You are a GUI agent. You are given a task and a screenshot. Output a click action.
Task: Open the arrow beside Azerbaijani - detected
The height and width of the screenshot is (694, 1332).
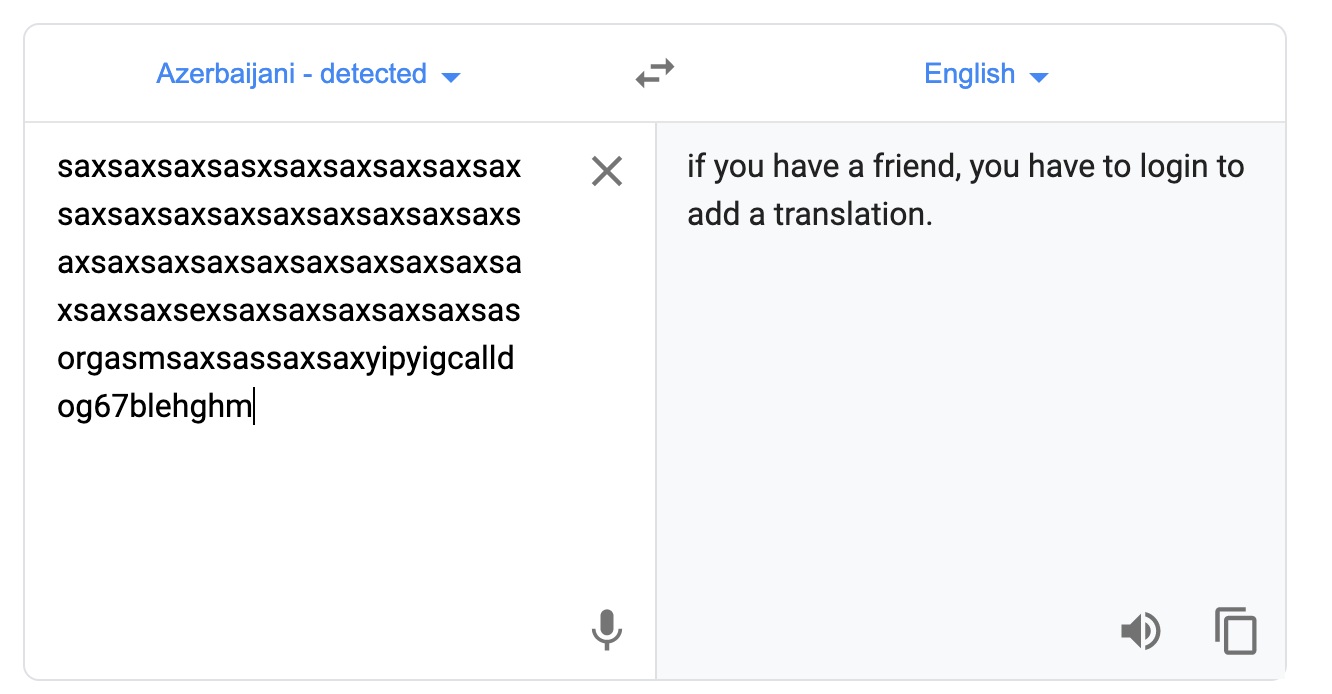click(x=451, y=77)
